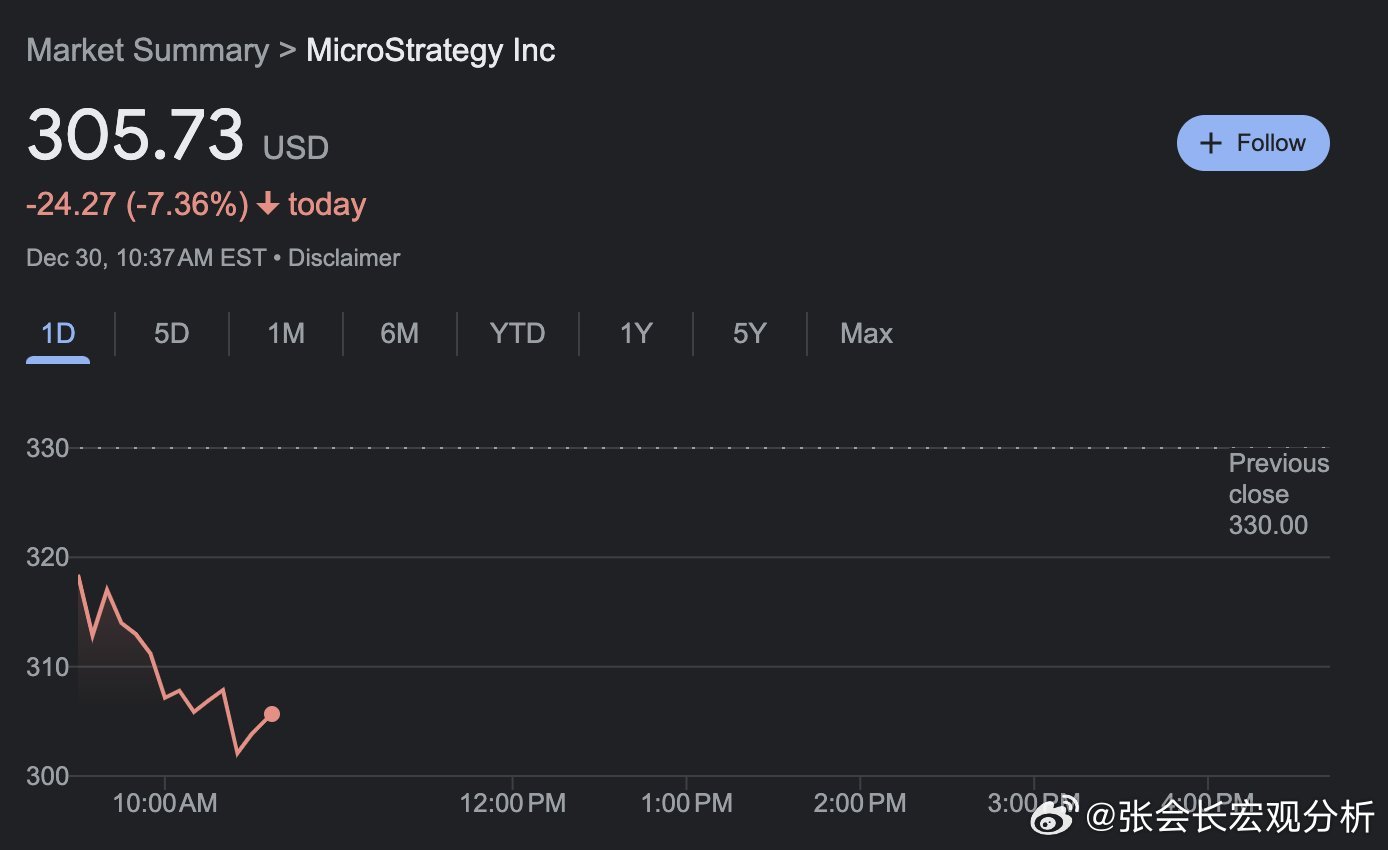Show the YTD chart range

(517, 333)
